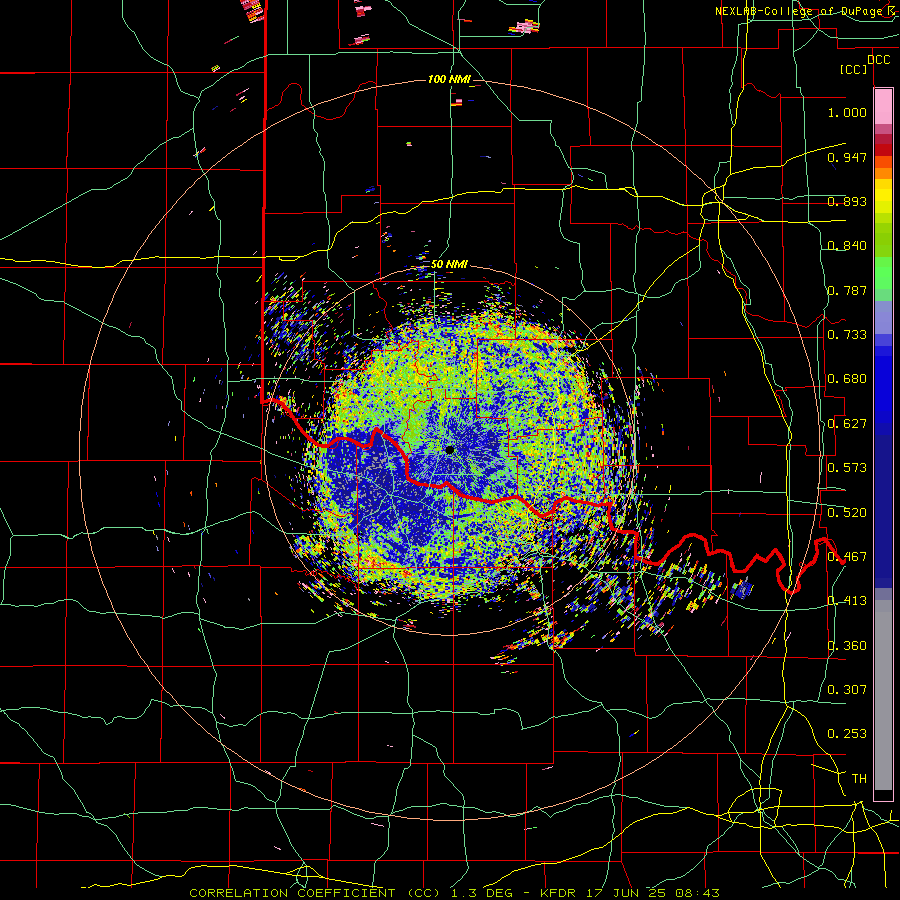900x900 pixels.
Task: Click the 0.787 legend value
Action: pyautogui.click(x=847, y=290)
